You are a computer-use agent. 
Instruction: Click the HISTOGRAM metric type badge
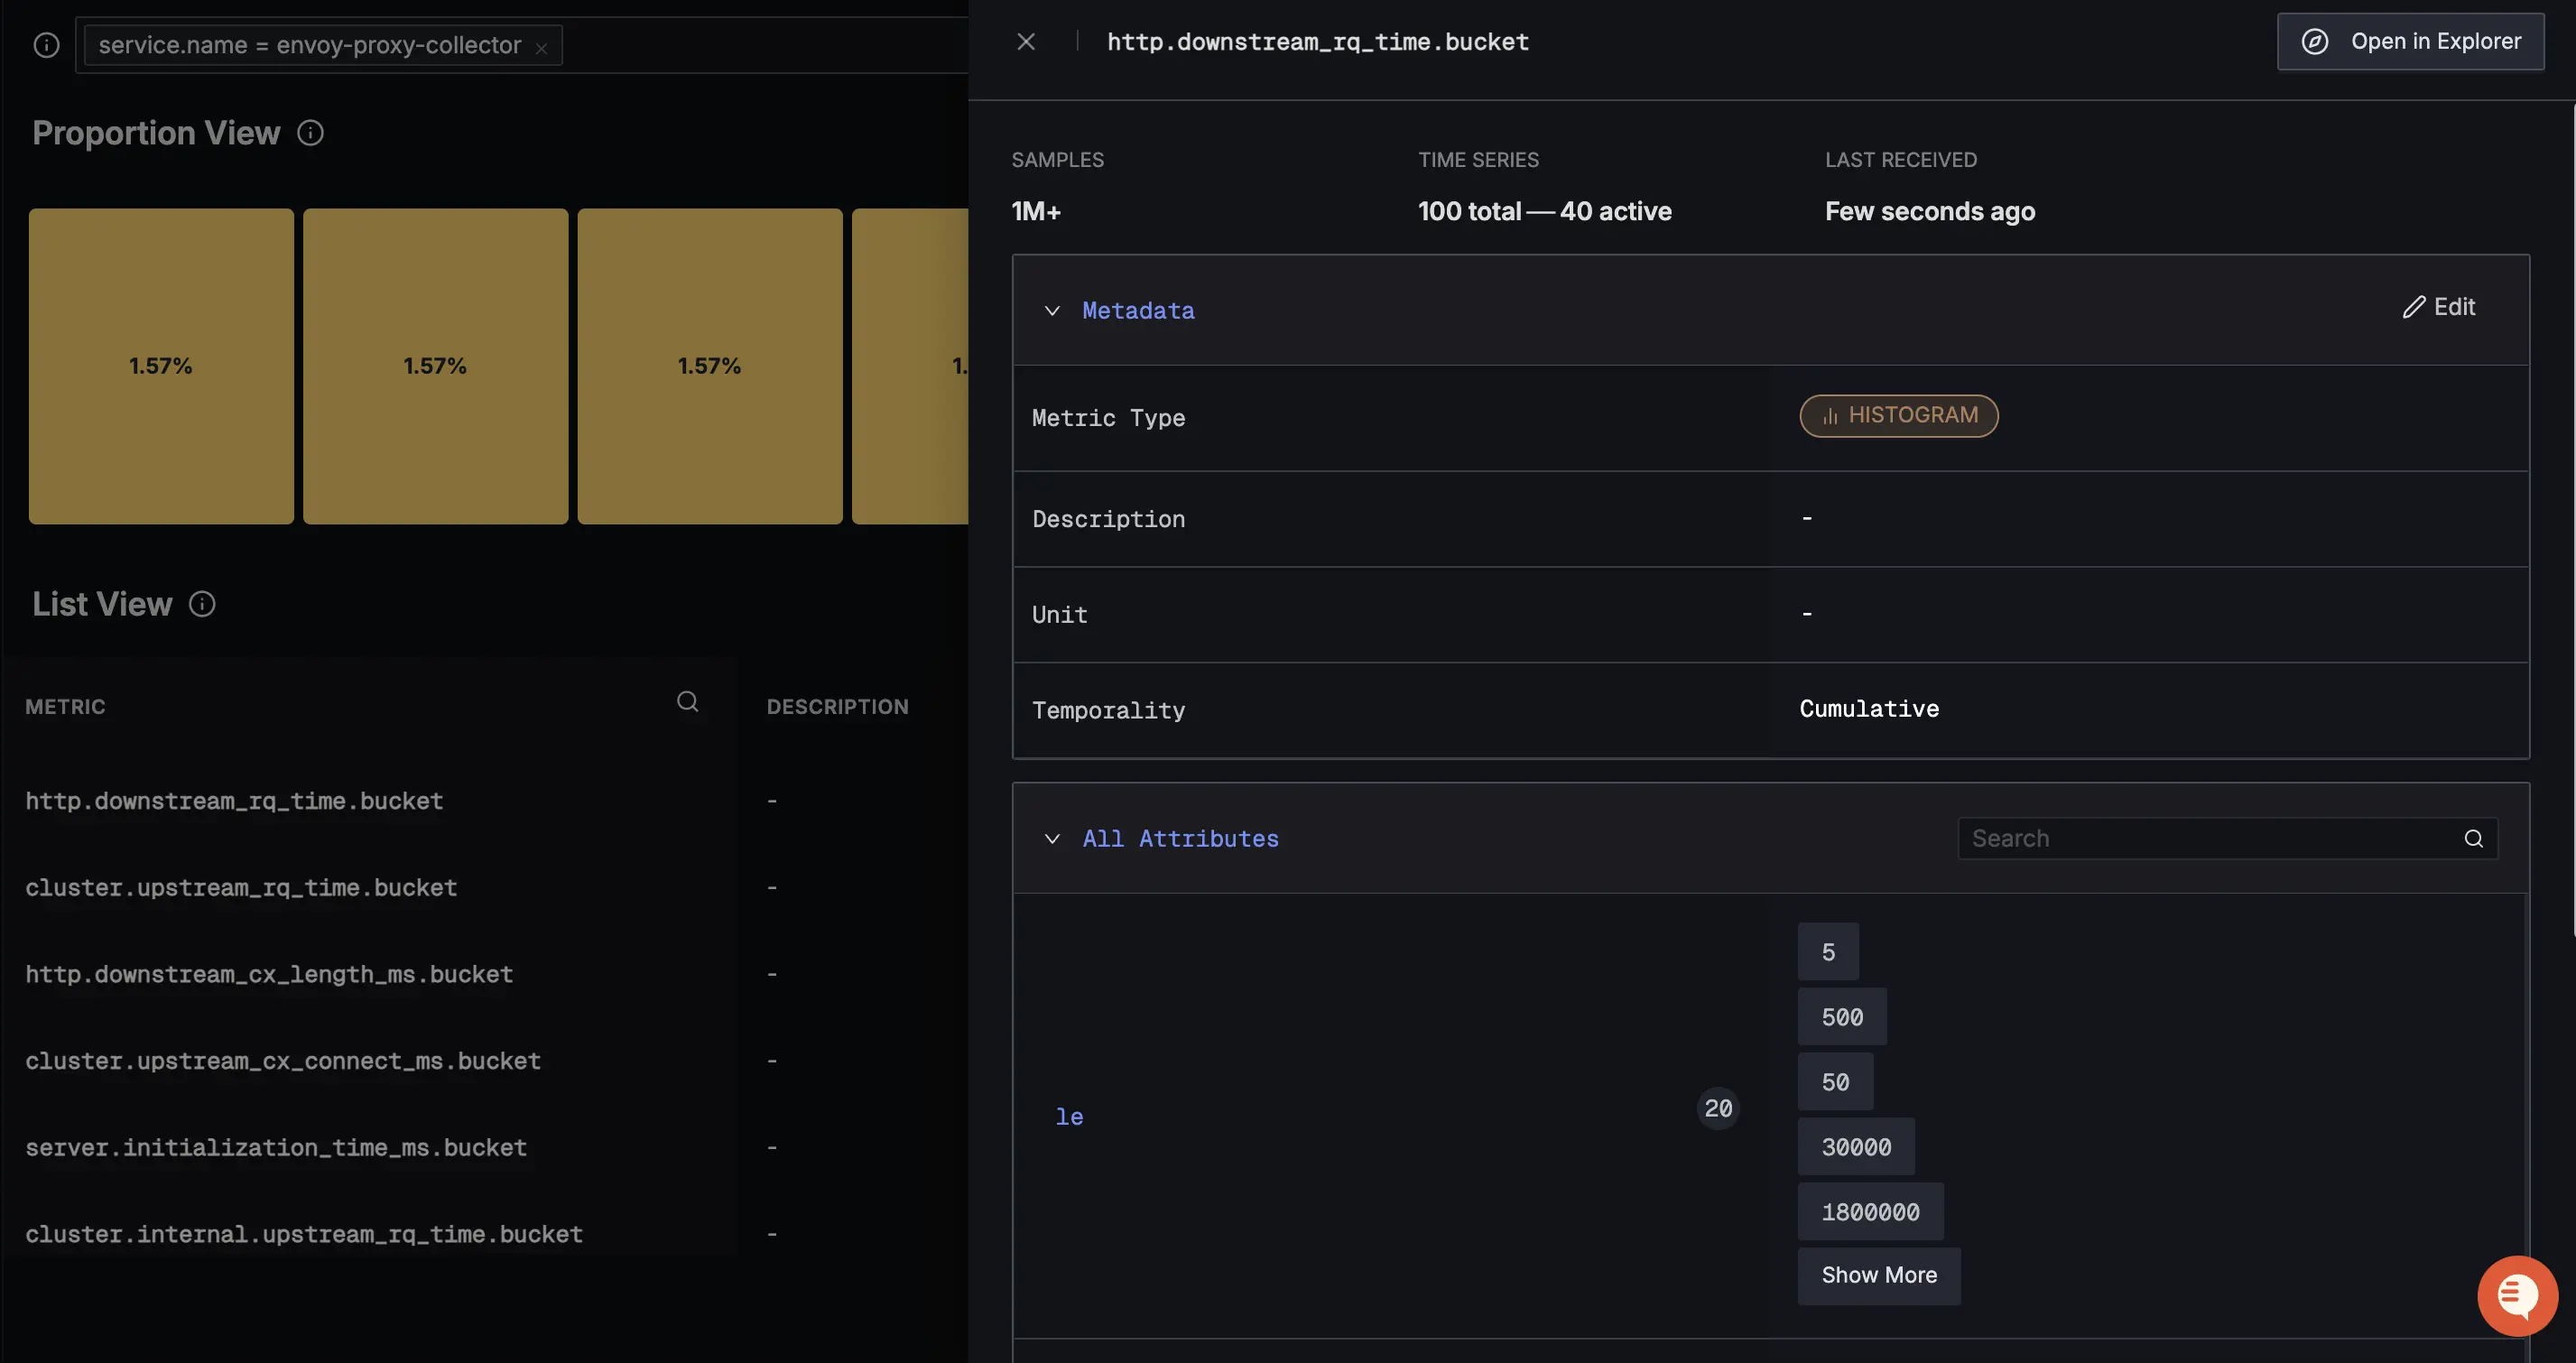point(1898,415)
